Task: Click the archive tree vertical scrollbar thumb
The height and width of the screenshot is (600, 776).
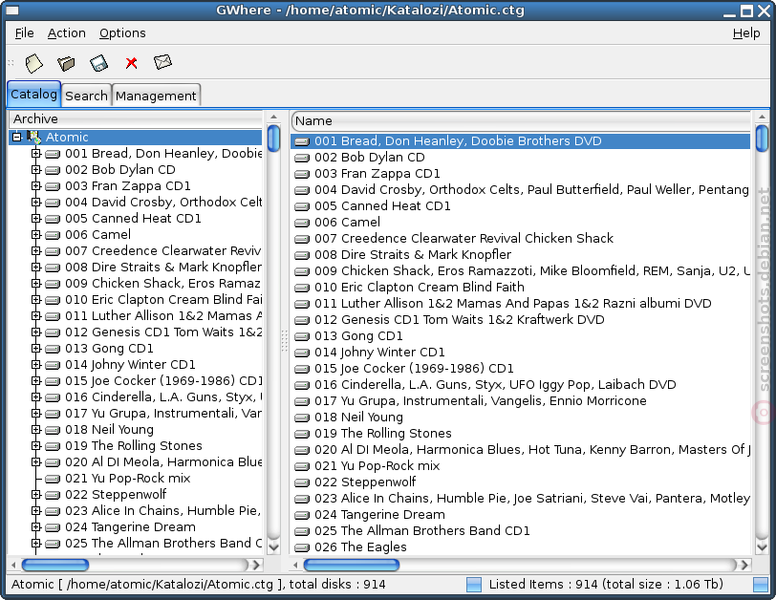Action: click(x=274, y=138)
